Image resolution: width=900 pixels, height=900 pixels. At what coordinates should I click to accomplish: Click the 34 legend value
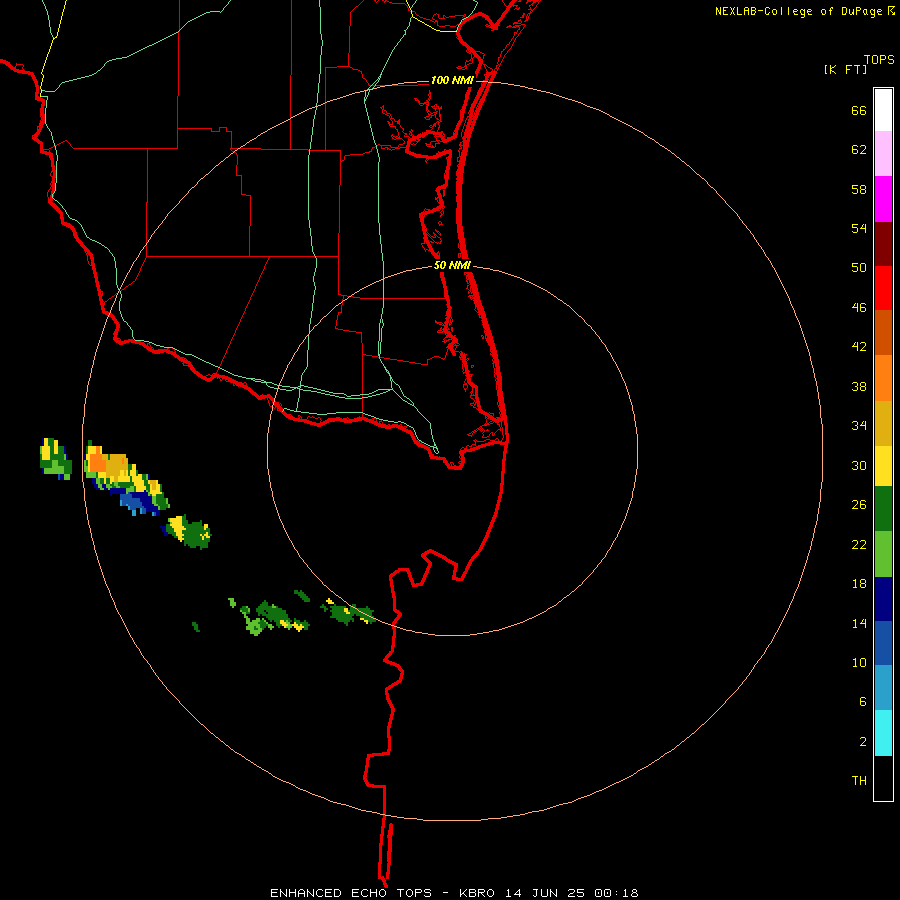(x=859, y=426)
